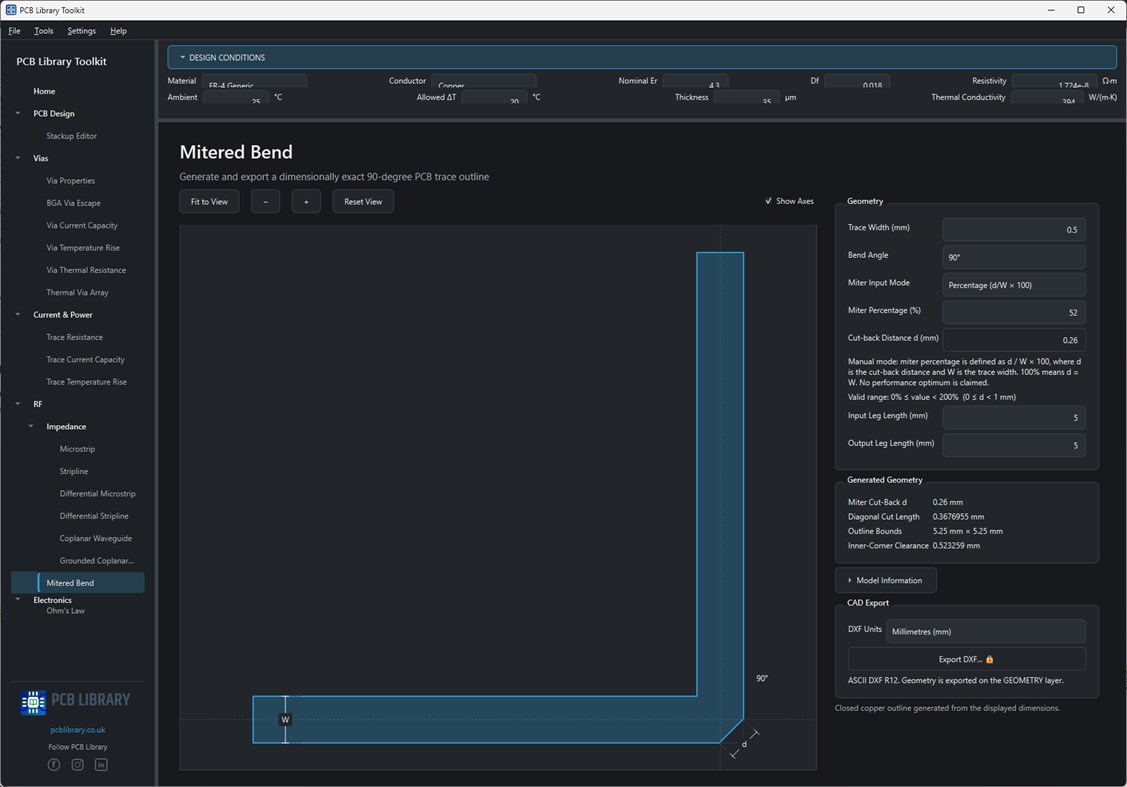Click the PCB Library logo
The height and width of the screenshot is (787, 1127).
75,701
